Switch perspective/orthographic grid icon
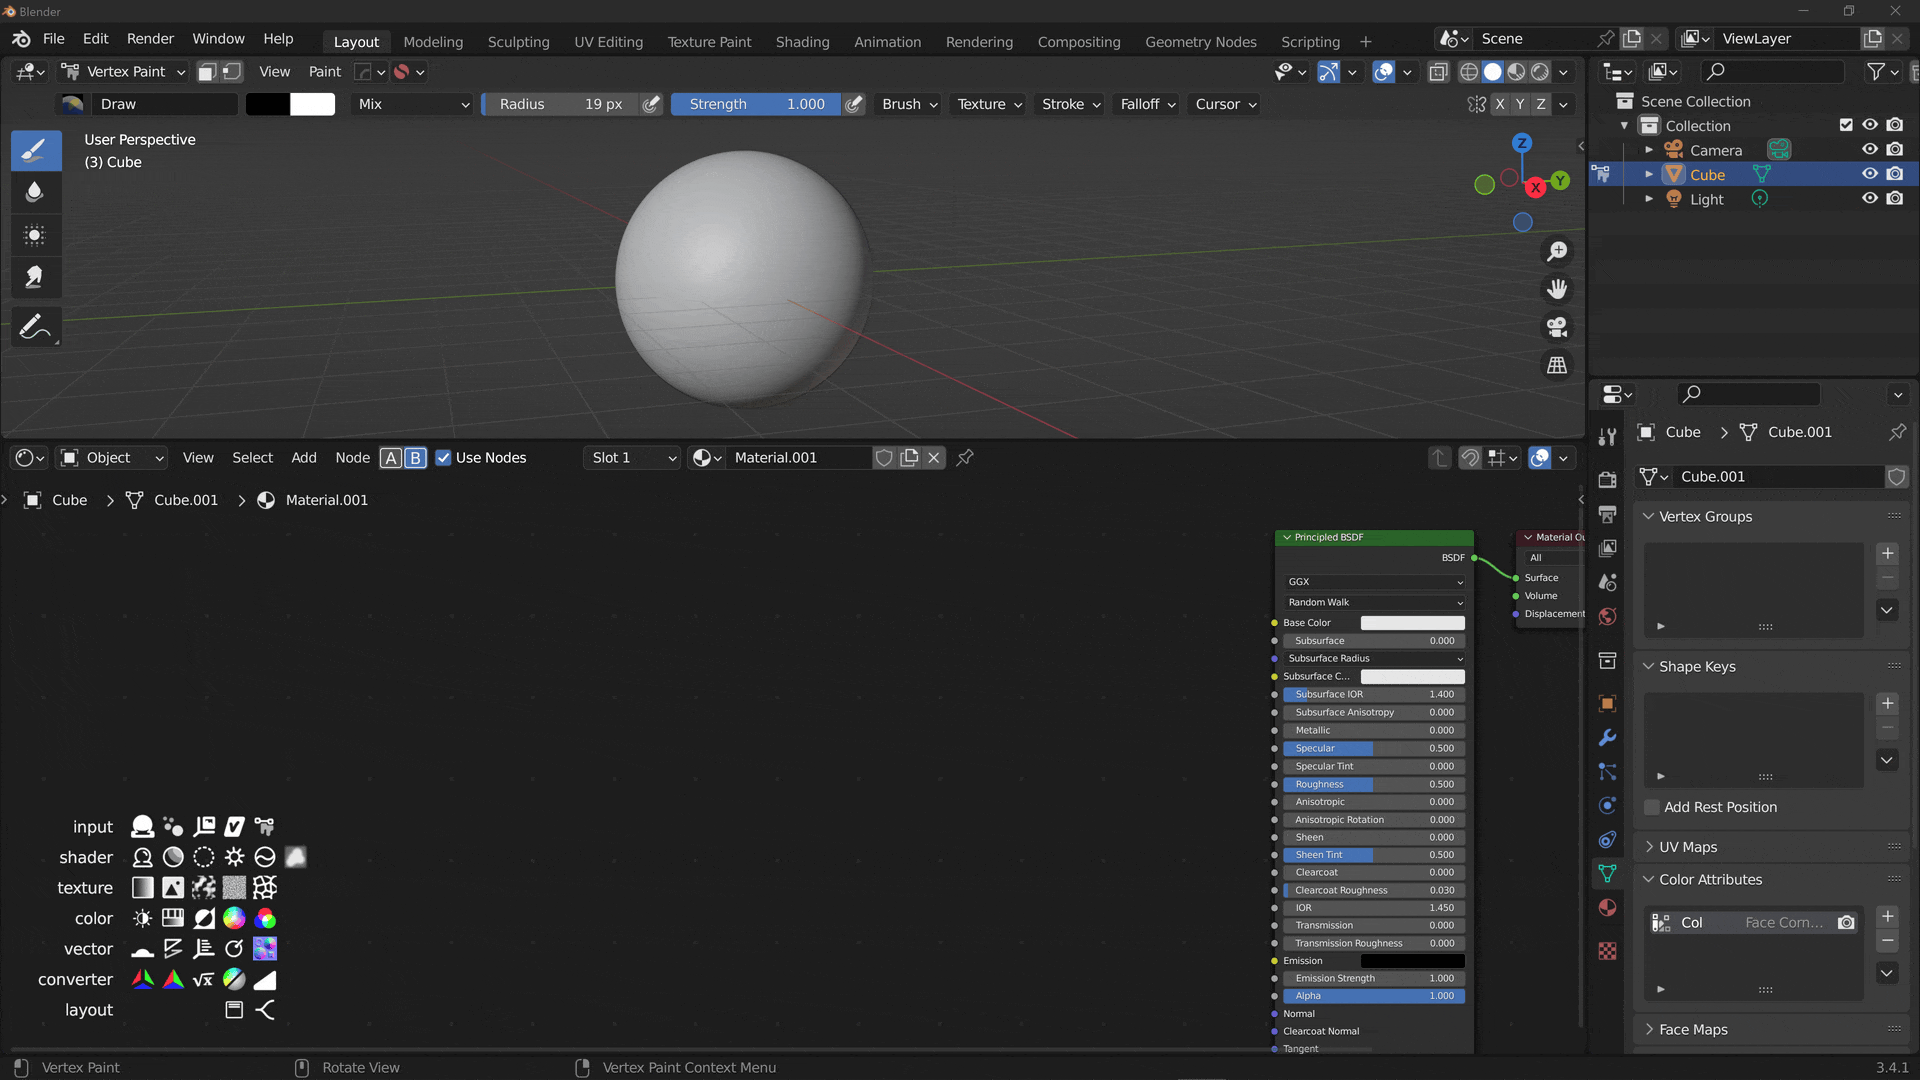This screenshot has width=1920, height=1080. pyautogui.click(x=1557, y=366)
